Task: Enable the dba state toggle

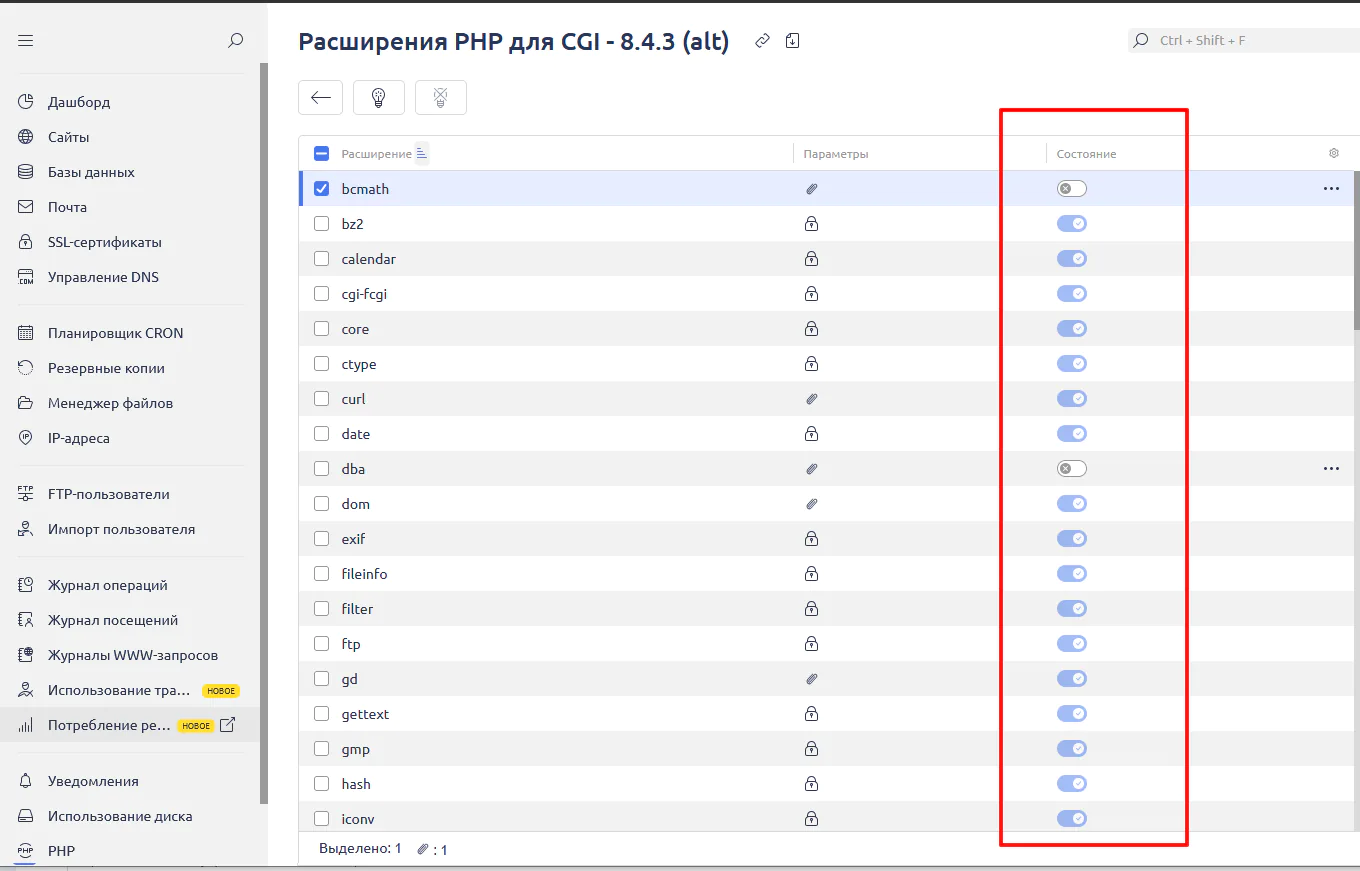Action: coord(1072,469)
